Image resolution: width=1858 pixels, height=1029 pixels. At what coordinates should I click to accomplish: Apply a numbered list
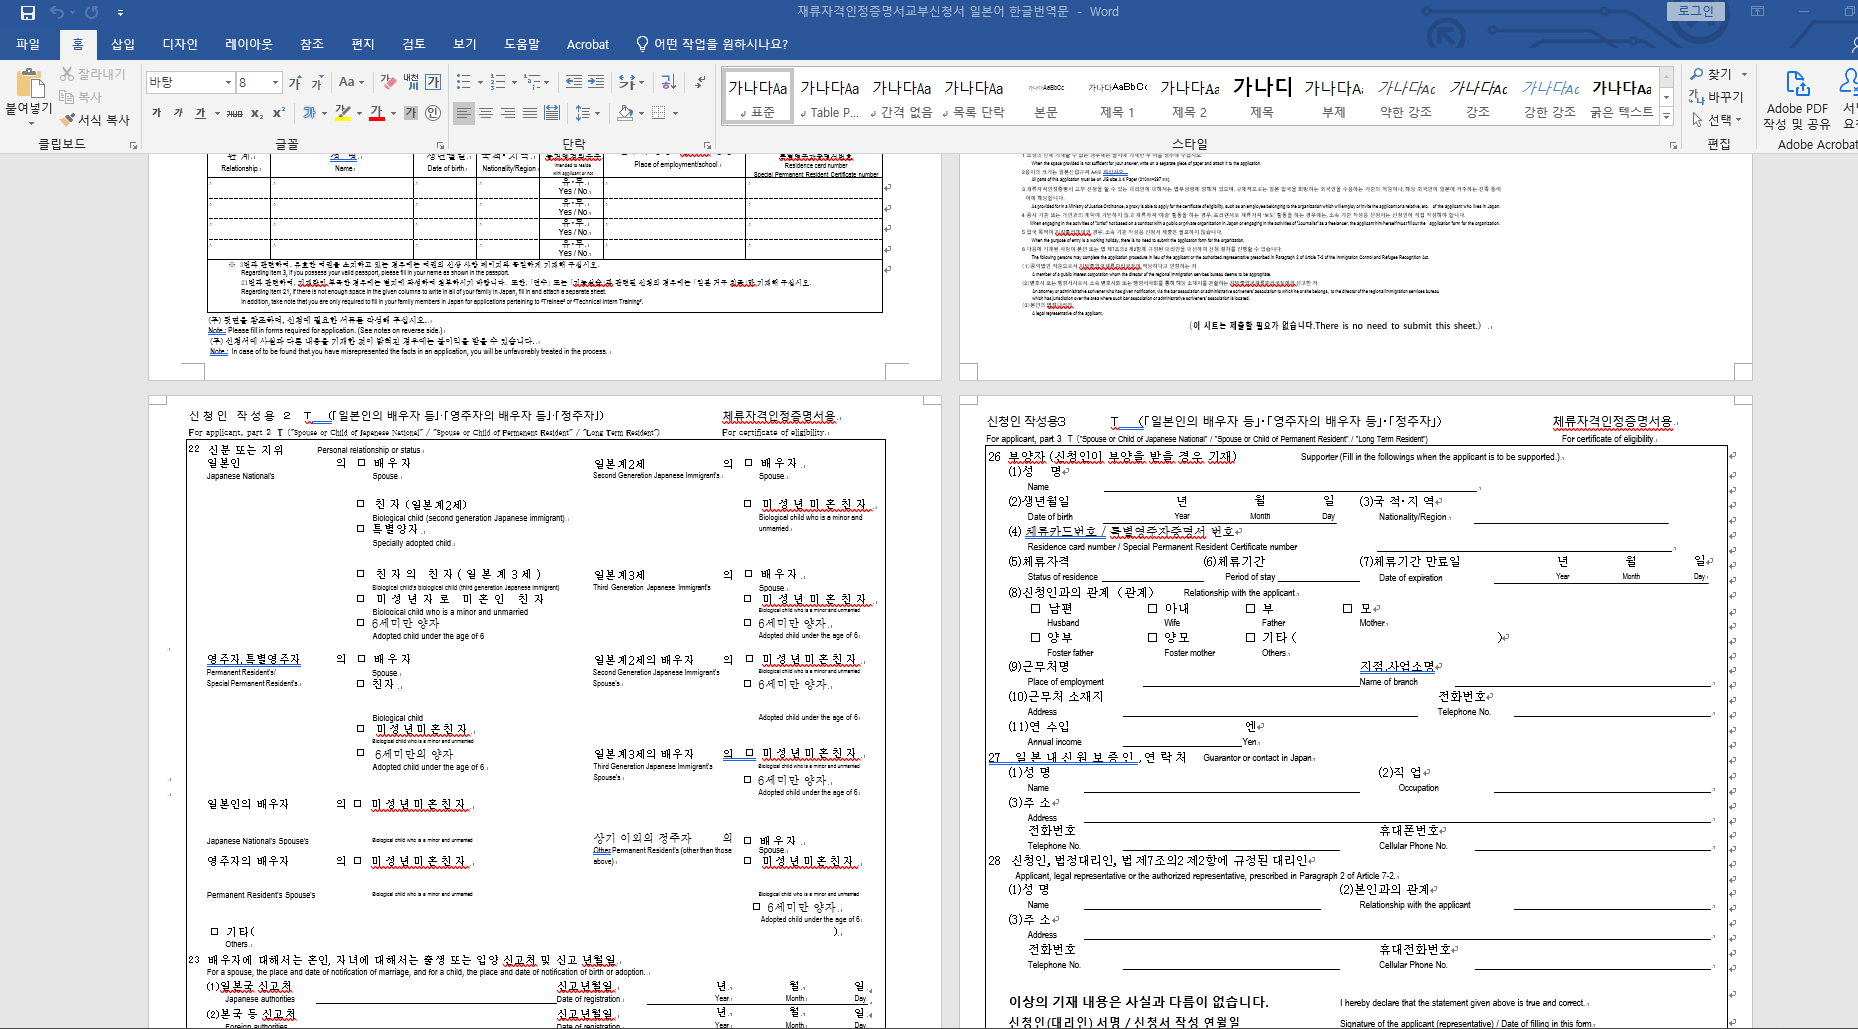499,82
